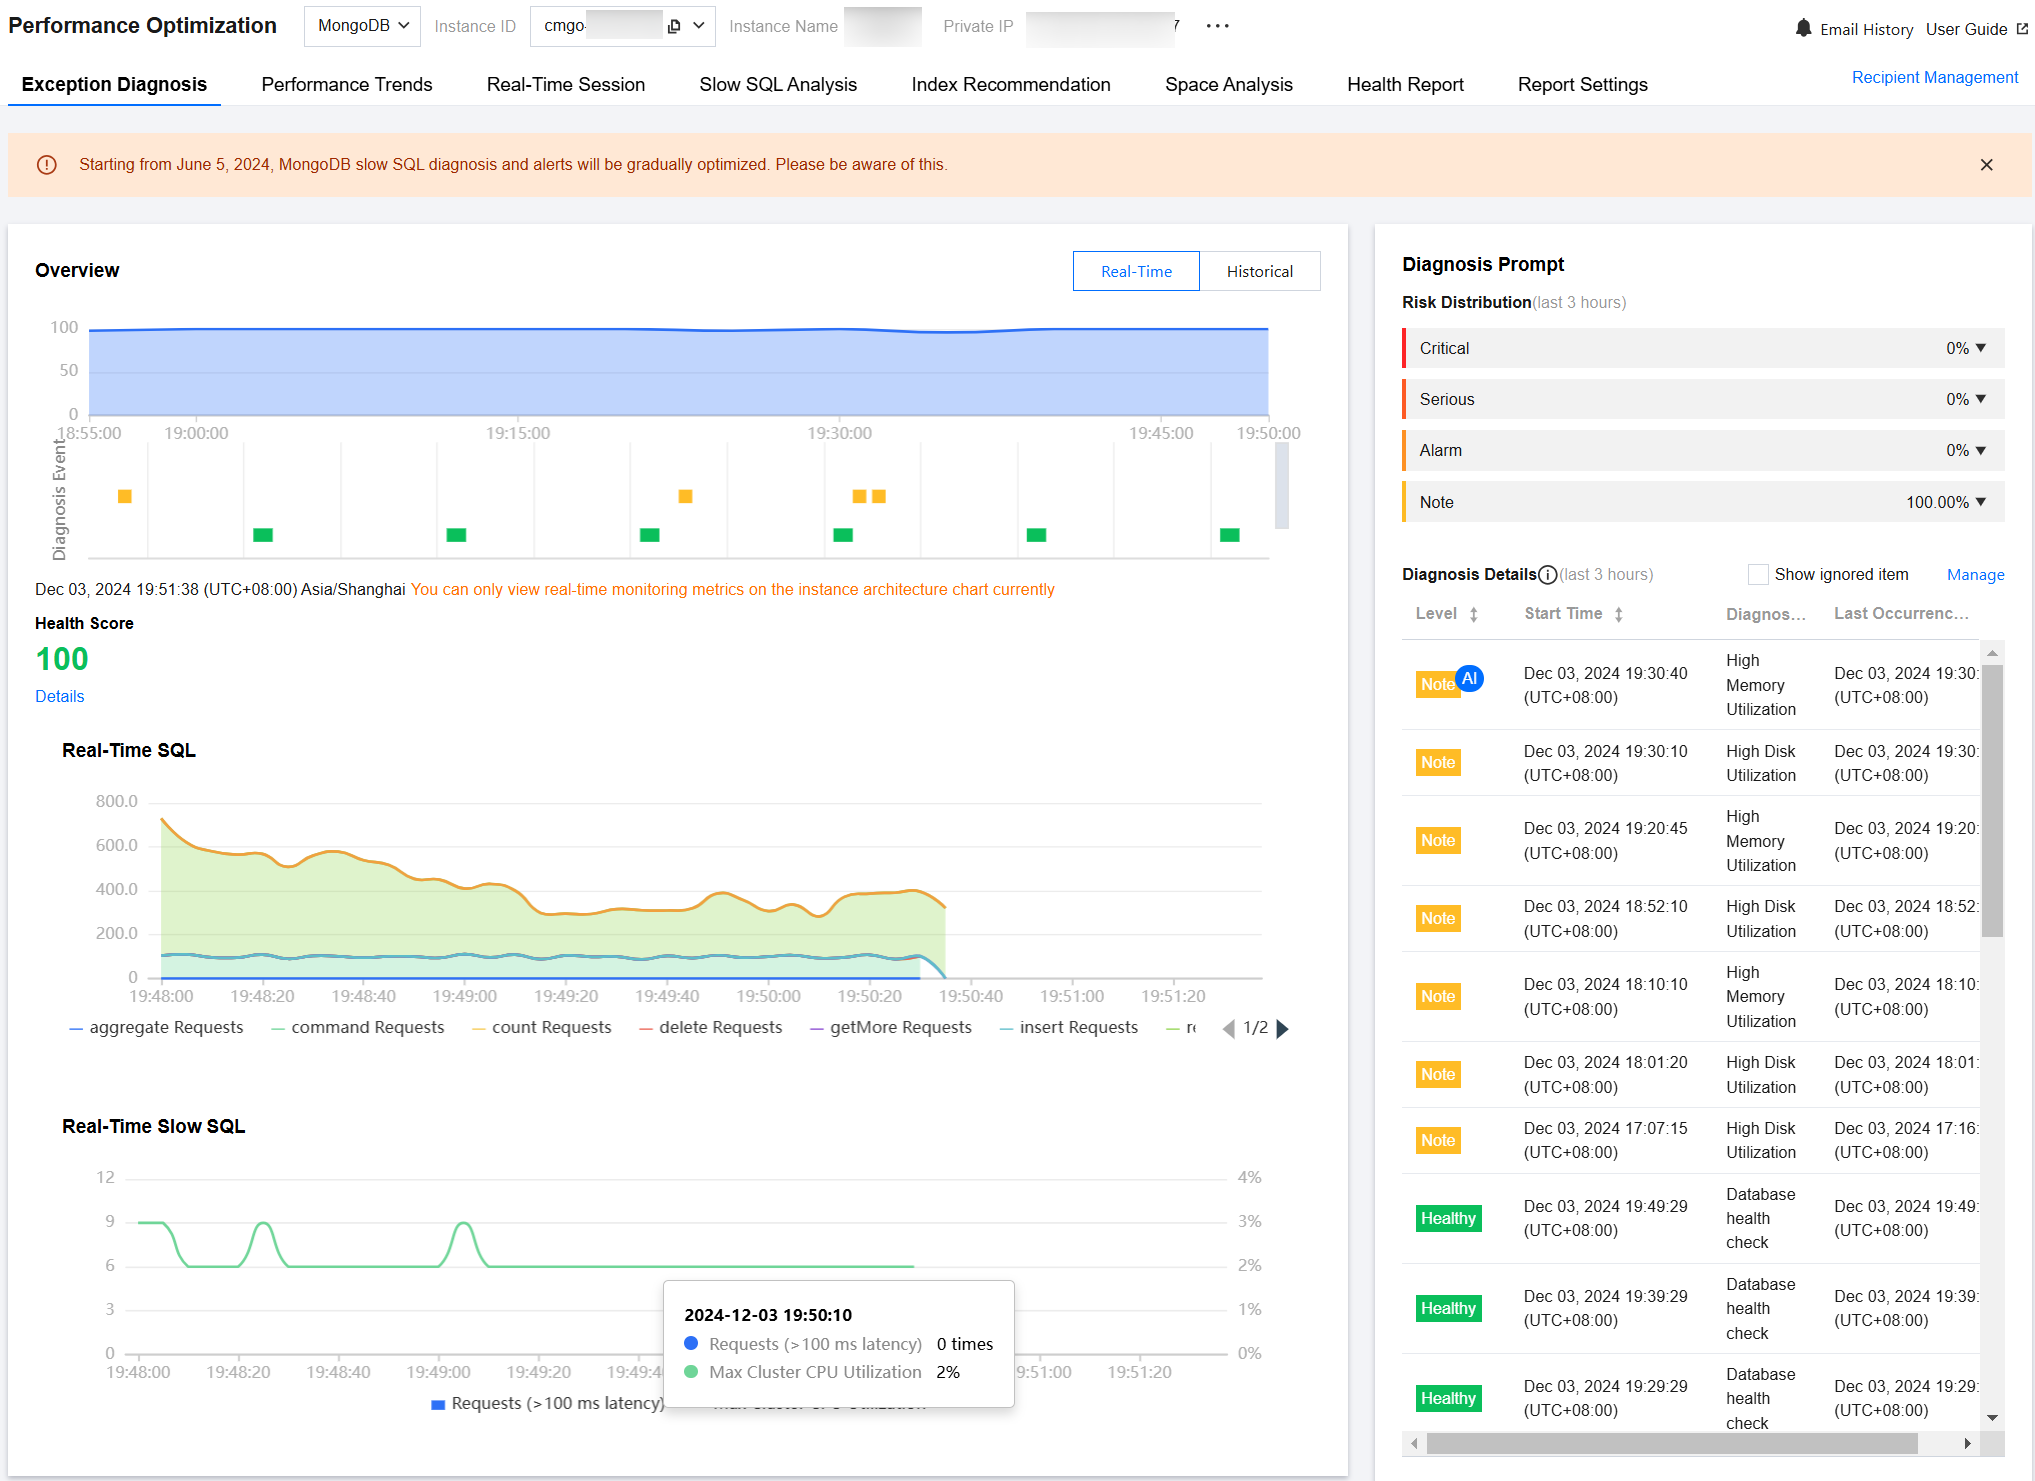Switch overview to Historical mode
The height and width of the screenshot is (1481, 2035).
coord(1259,271)
